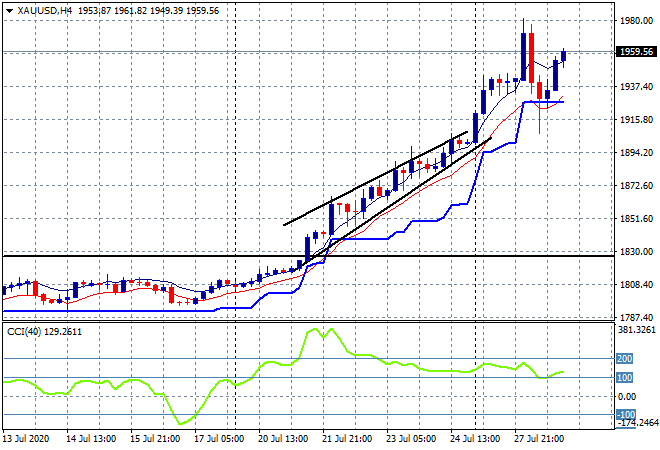Click the 14 Jul 13:00 time label

click(x=91, y=439)
